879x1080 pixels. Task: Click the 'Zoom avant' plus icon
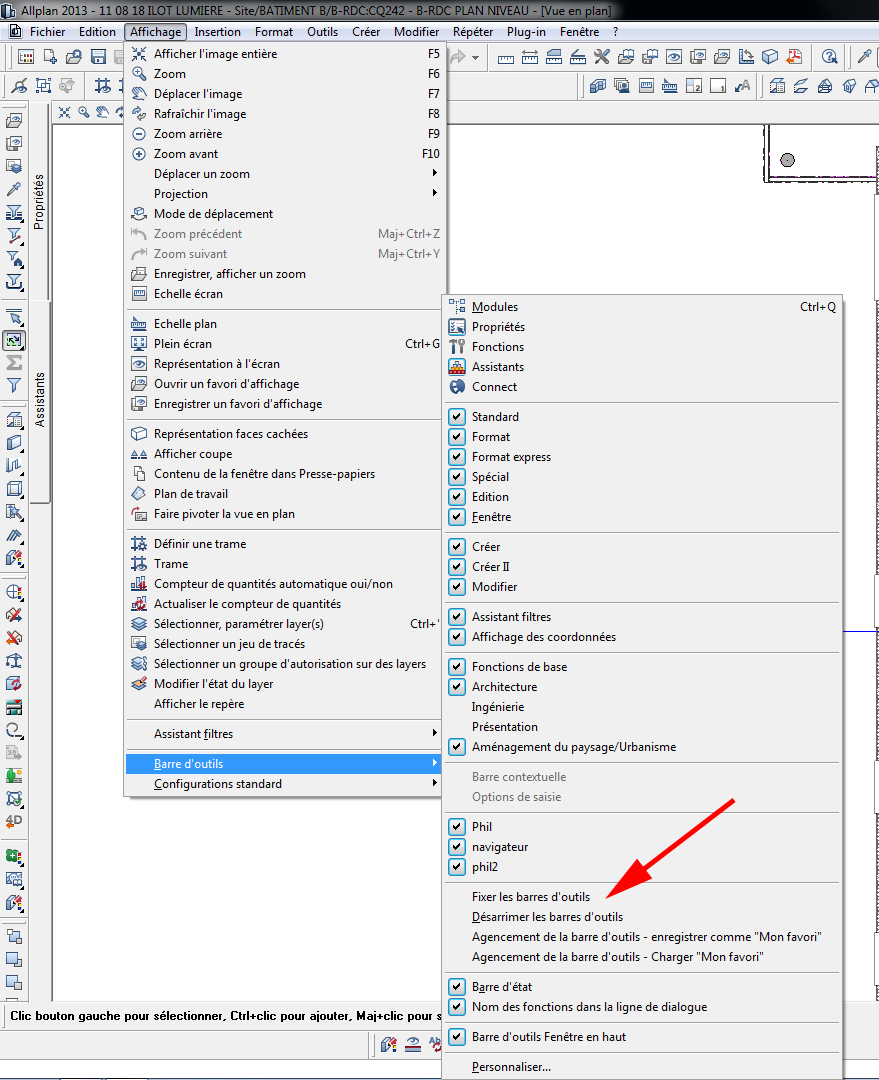pyautogui.click(x=139, y=154)
